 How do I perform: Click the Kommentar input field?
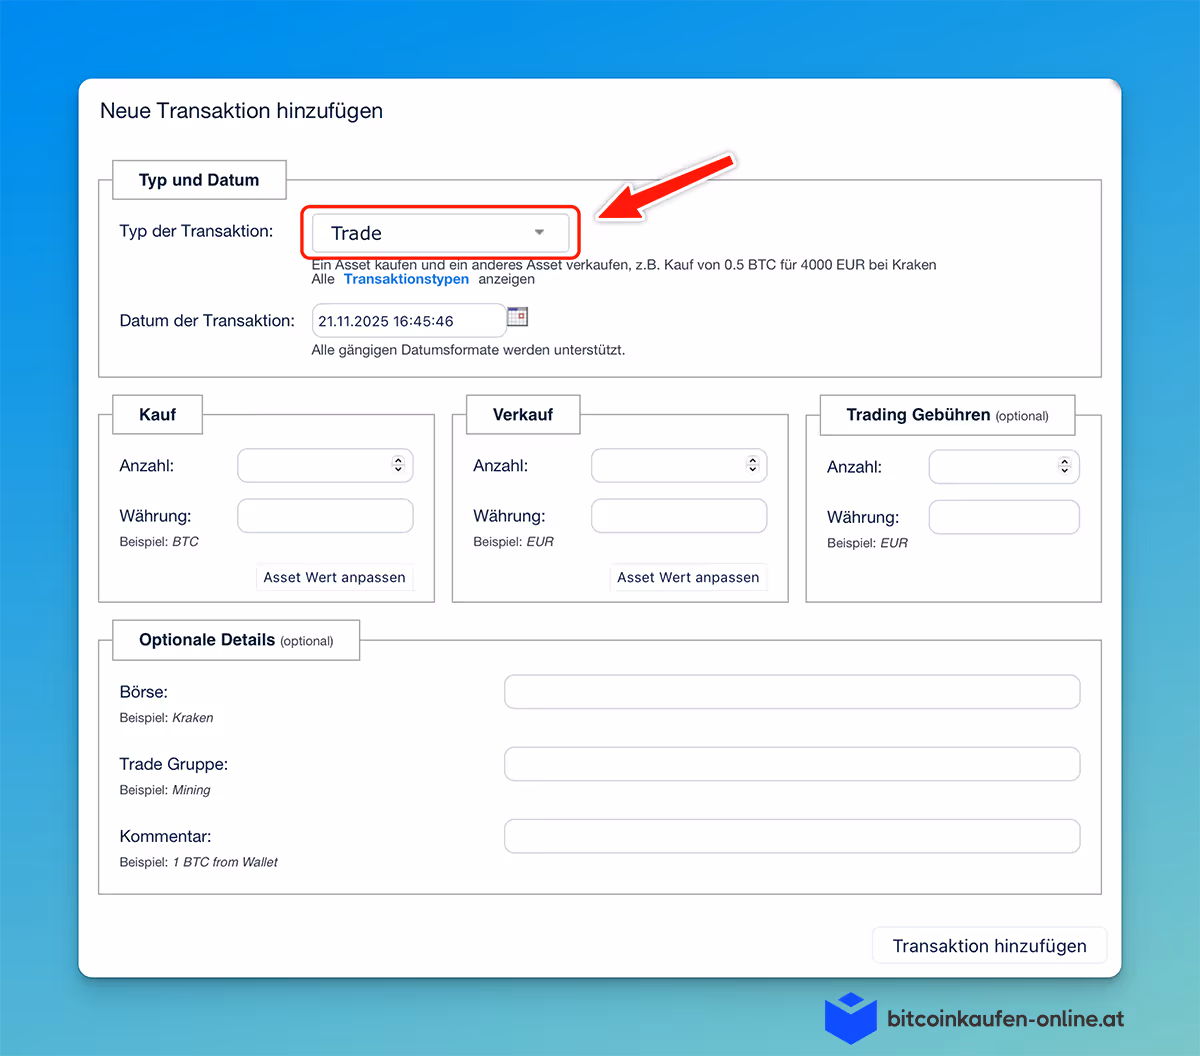pos(792,836)
